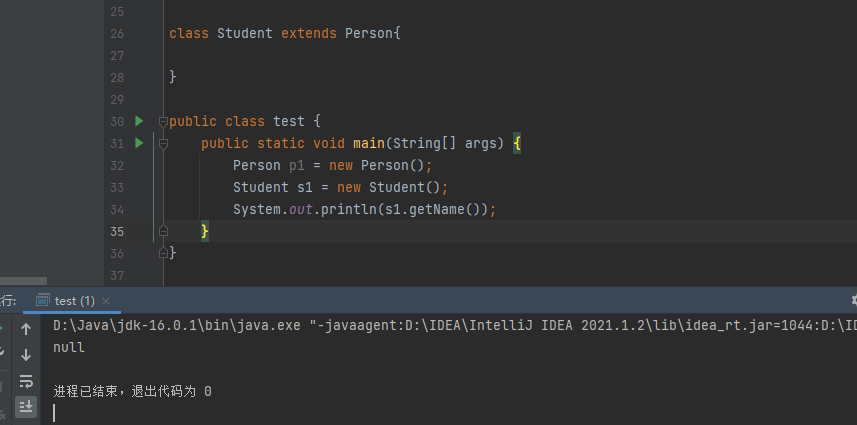Run the main method via gutter arrow
The height and width of the screenshot is (425, 857).
tap(139, 143)
